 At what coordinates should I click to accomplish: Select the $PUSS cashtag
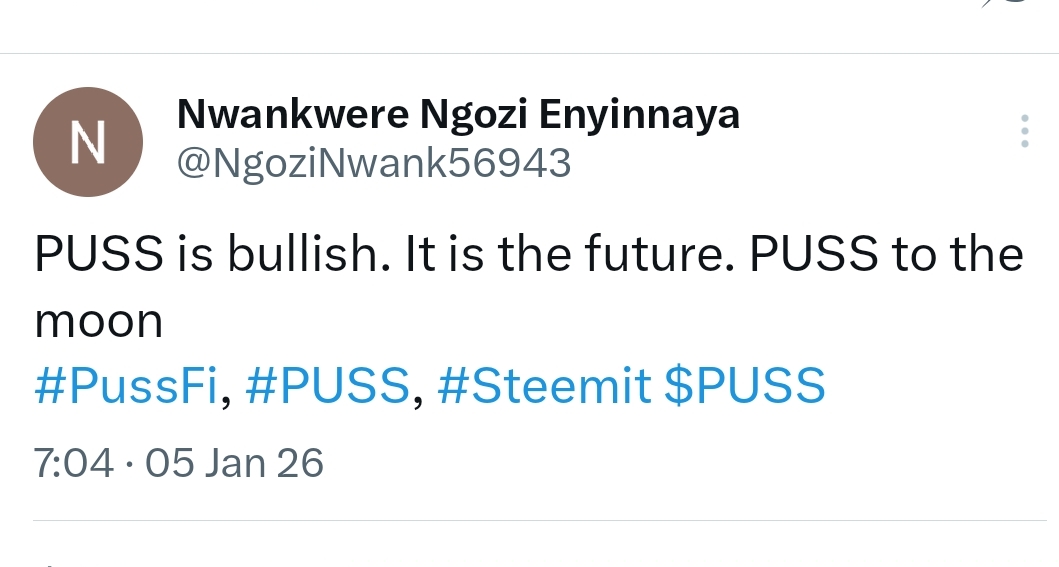pos(745,386)
